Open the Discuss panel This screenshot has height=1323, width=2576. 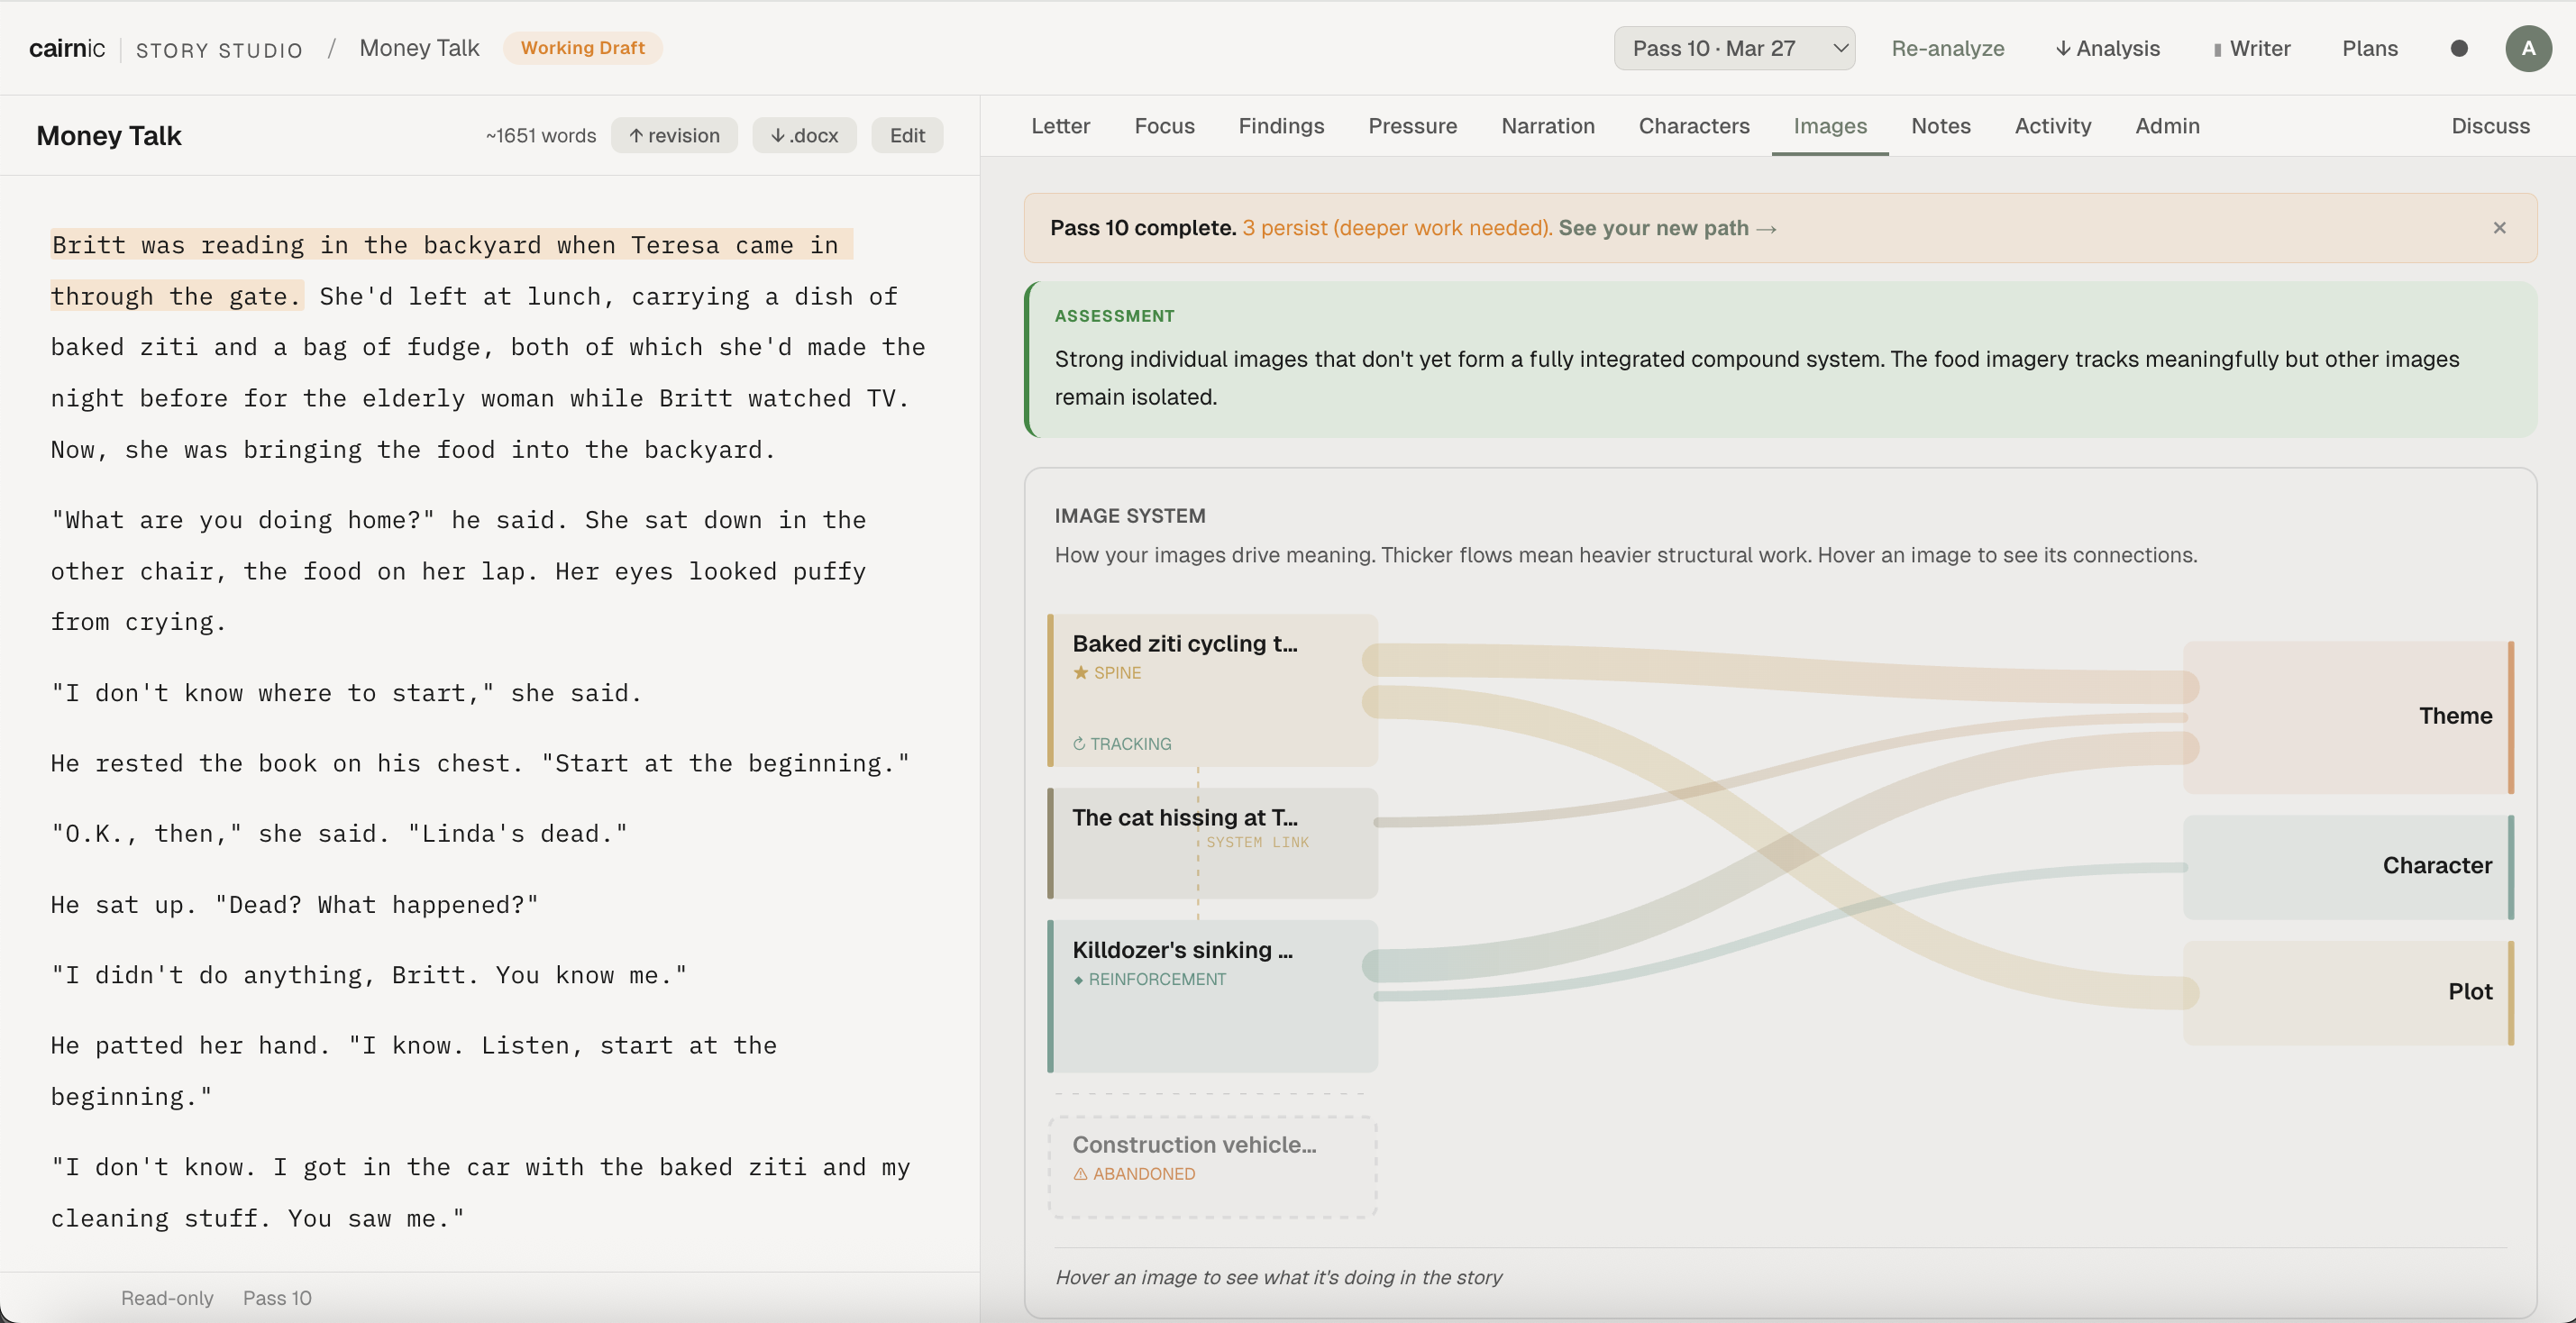coord(2489,126)
